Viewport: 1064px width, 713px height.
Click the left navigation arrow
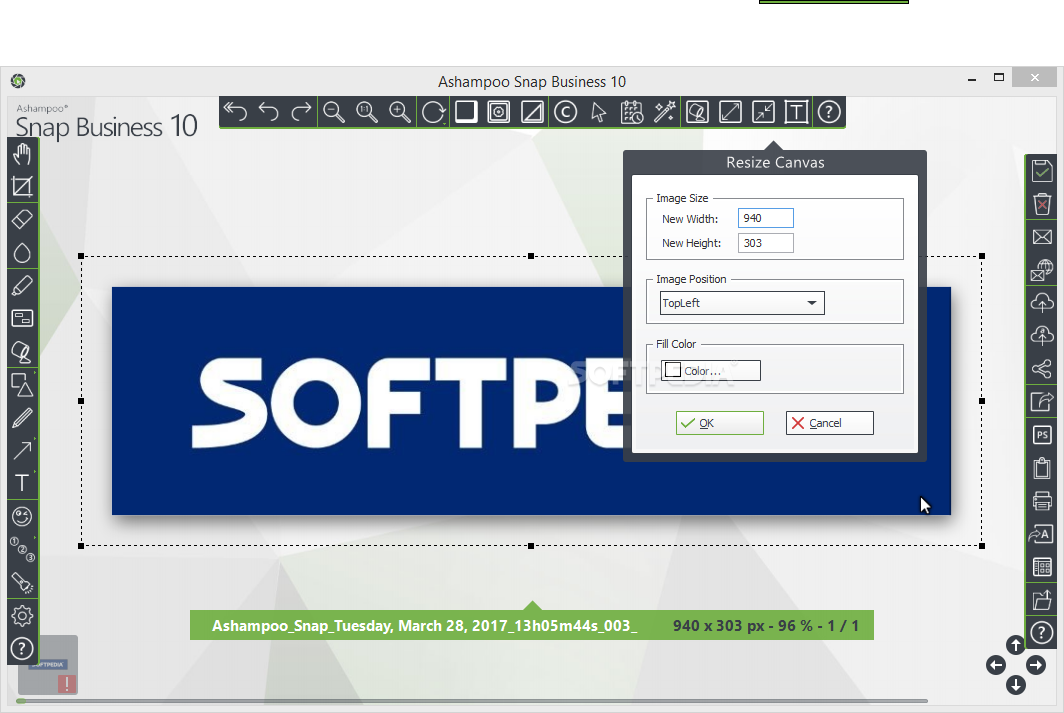click(995, 665)
